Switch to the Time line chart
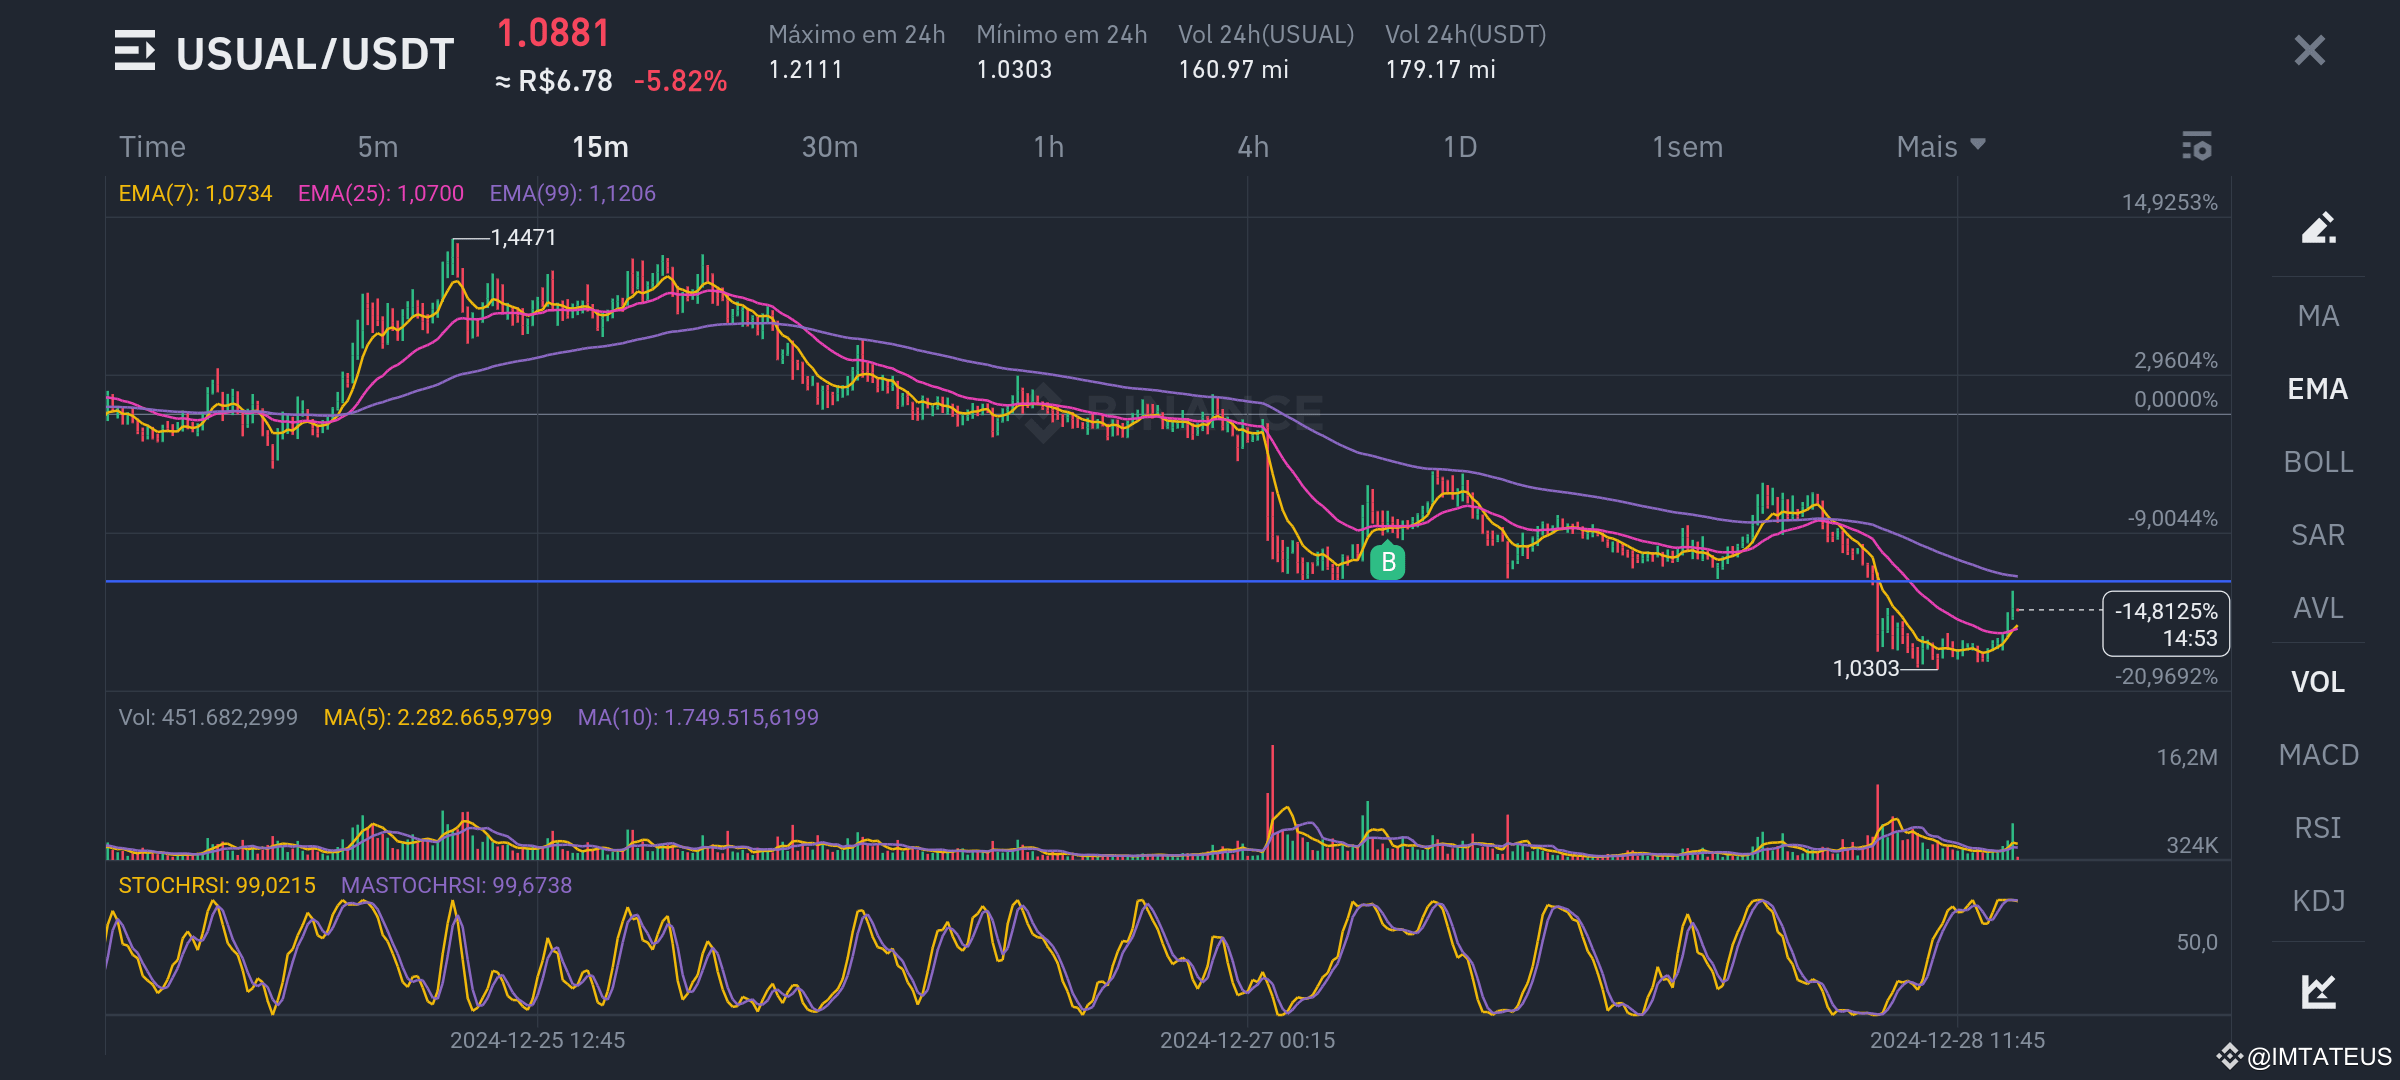The height and width of the screenshot is (1080, 2400). point(152,147)
